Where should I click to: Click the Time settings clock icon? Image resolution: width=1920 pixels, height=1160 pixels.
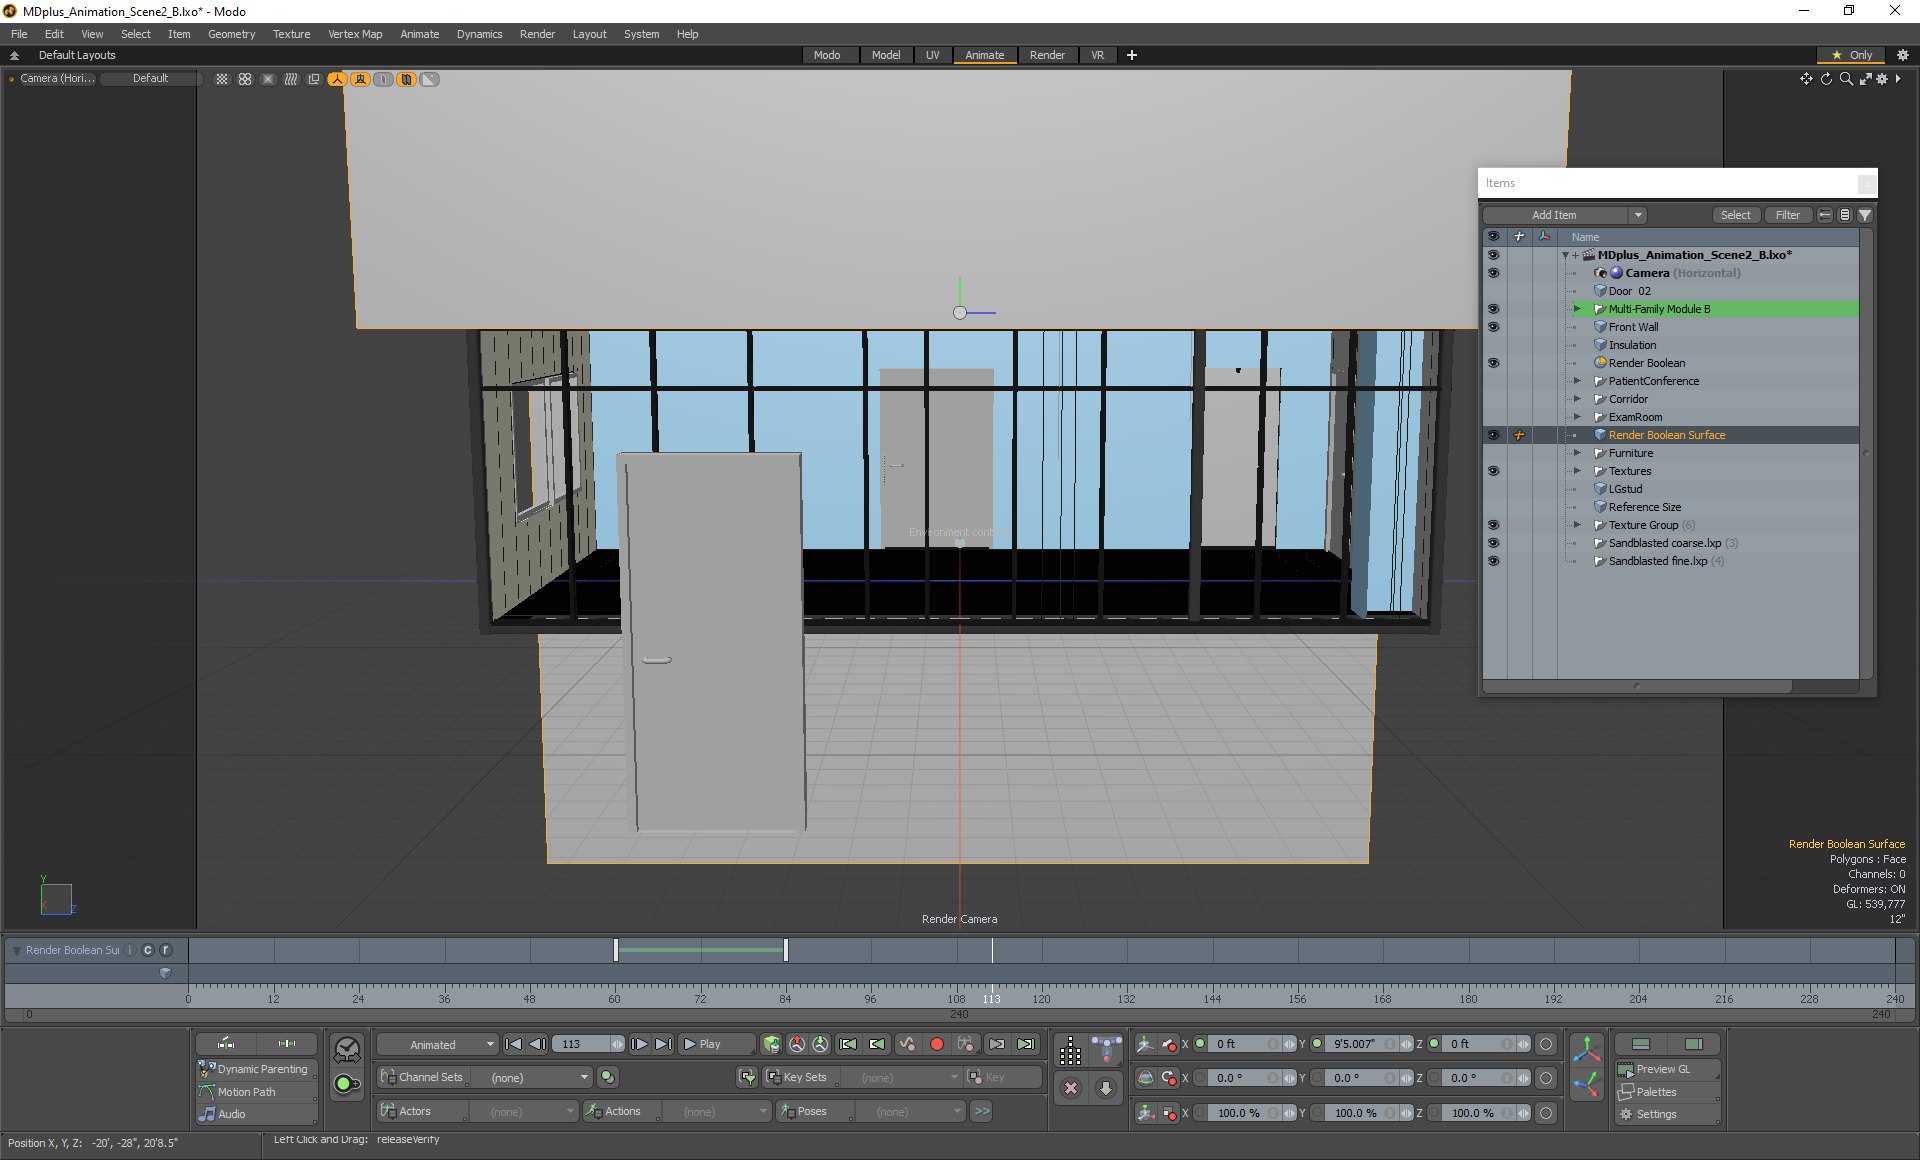click(x=347, y=1049)
